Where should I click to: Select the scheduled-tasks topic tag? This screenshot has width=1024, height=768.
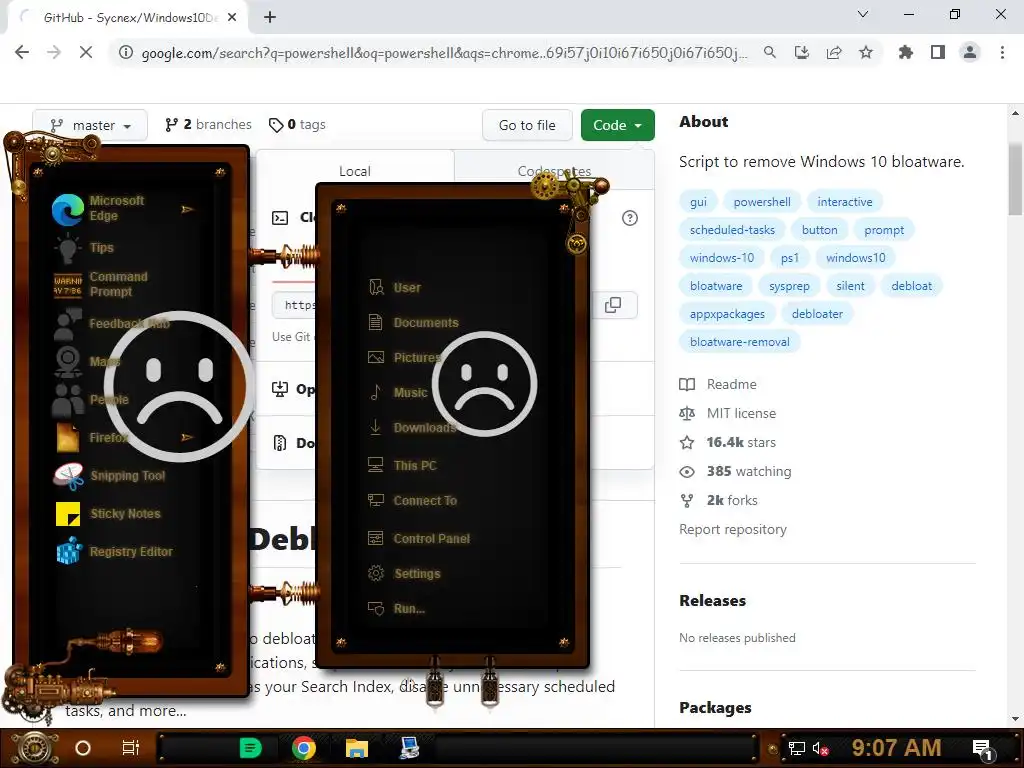click(732, 230)
